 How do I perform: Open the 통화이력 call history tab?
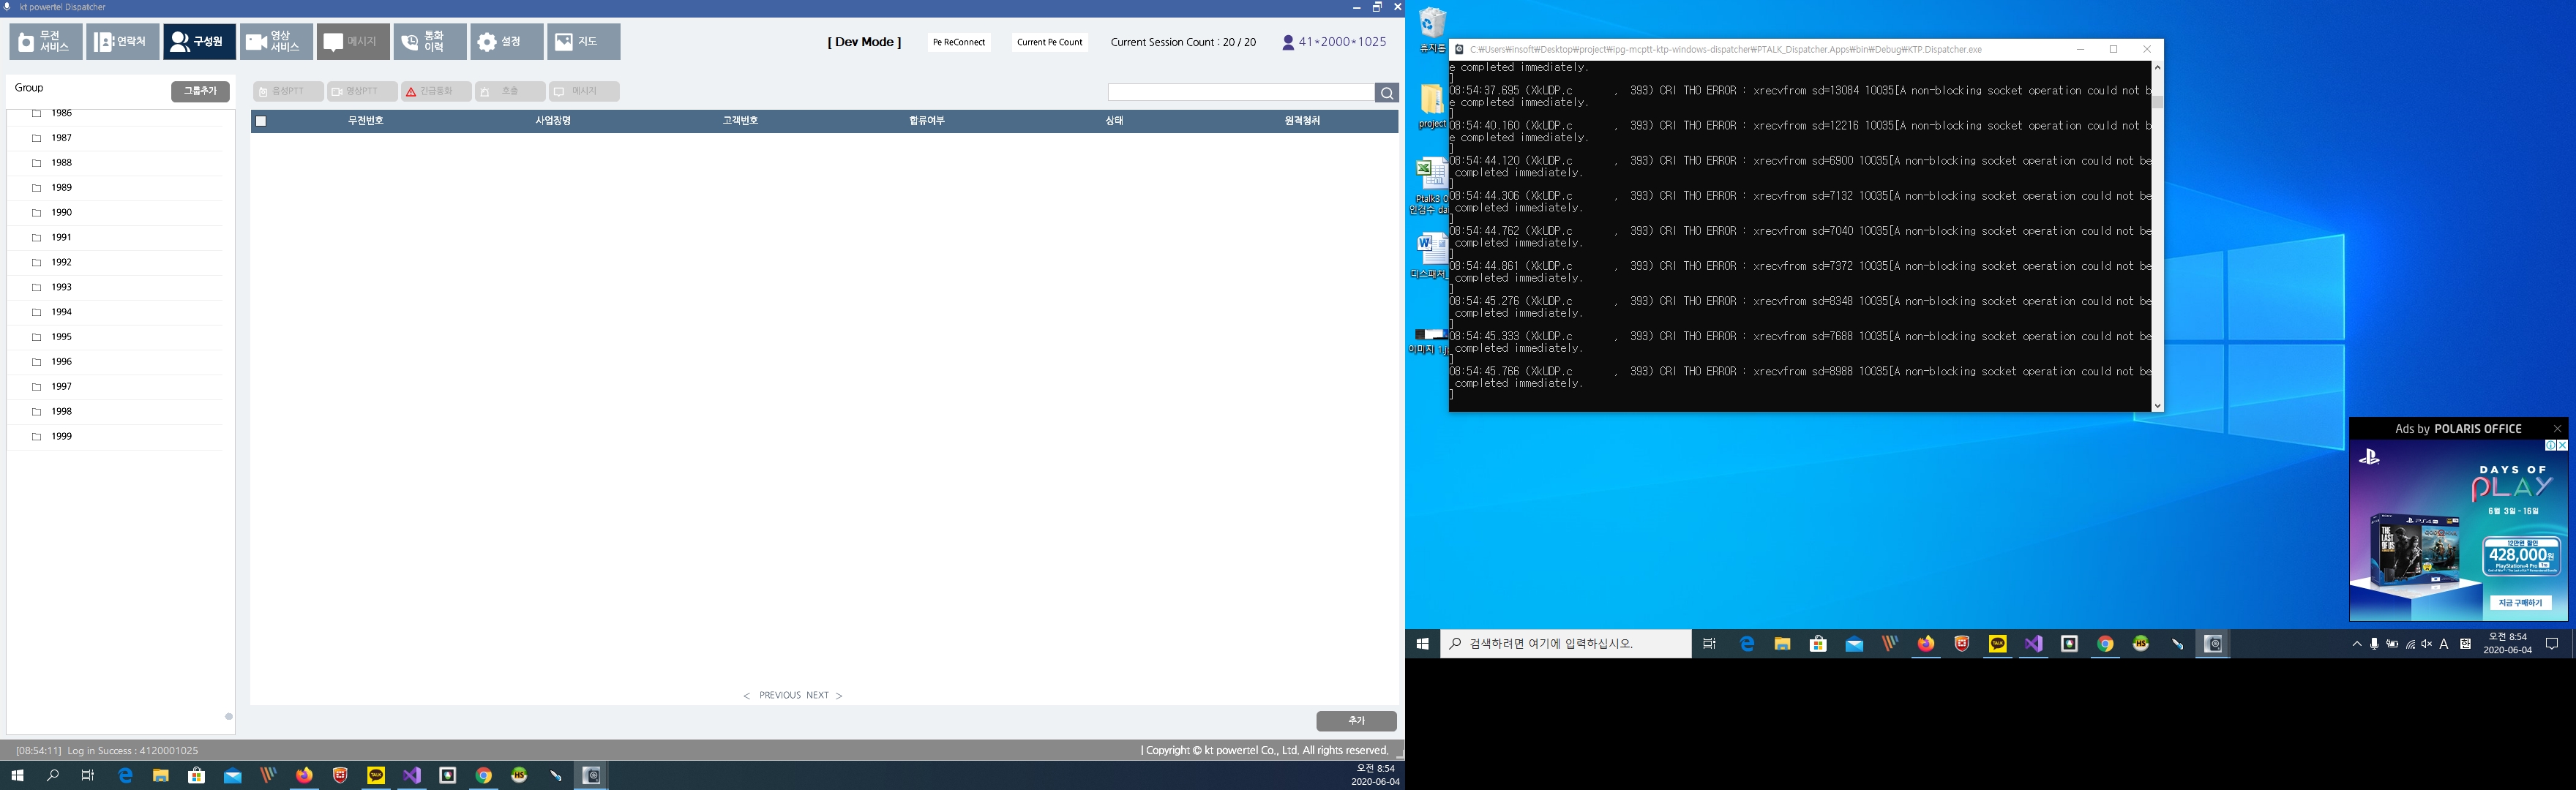429,42
